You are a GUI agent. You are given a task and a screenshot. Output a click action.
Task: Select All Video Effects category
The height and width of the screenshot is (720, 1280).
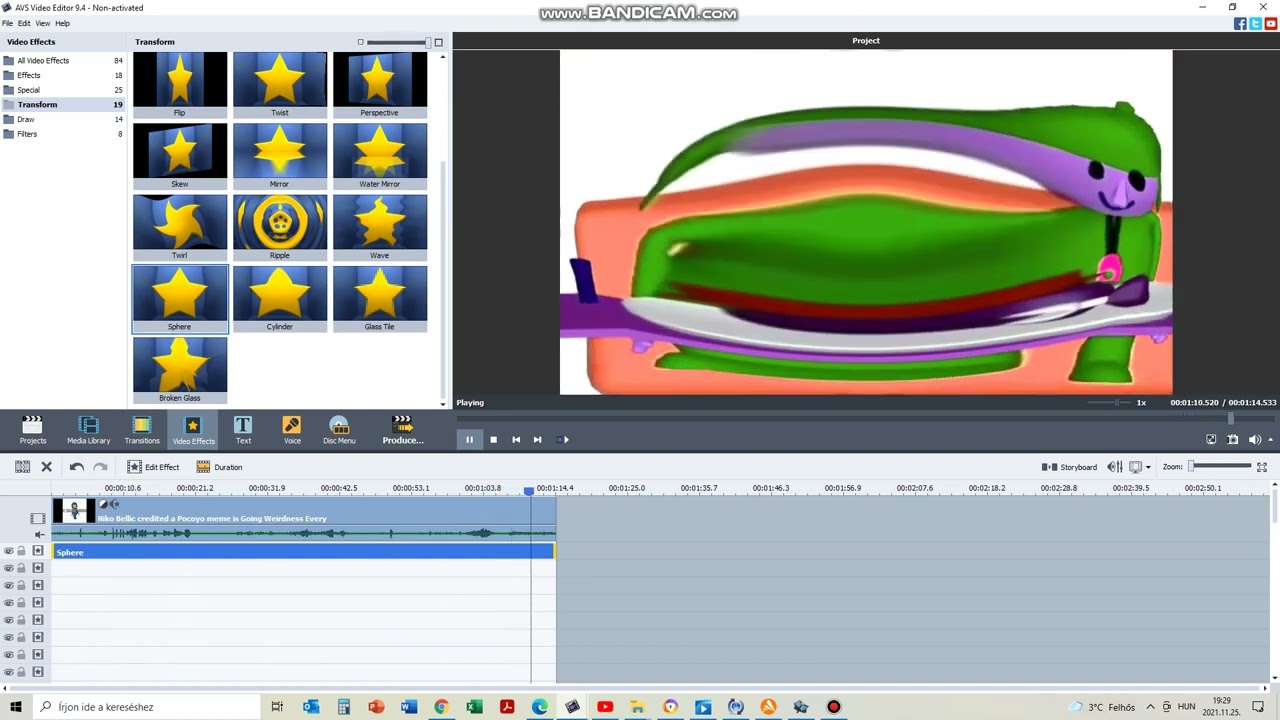pyautogui.click(x=62, y=61)
